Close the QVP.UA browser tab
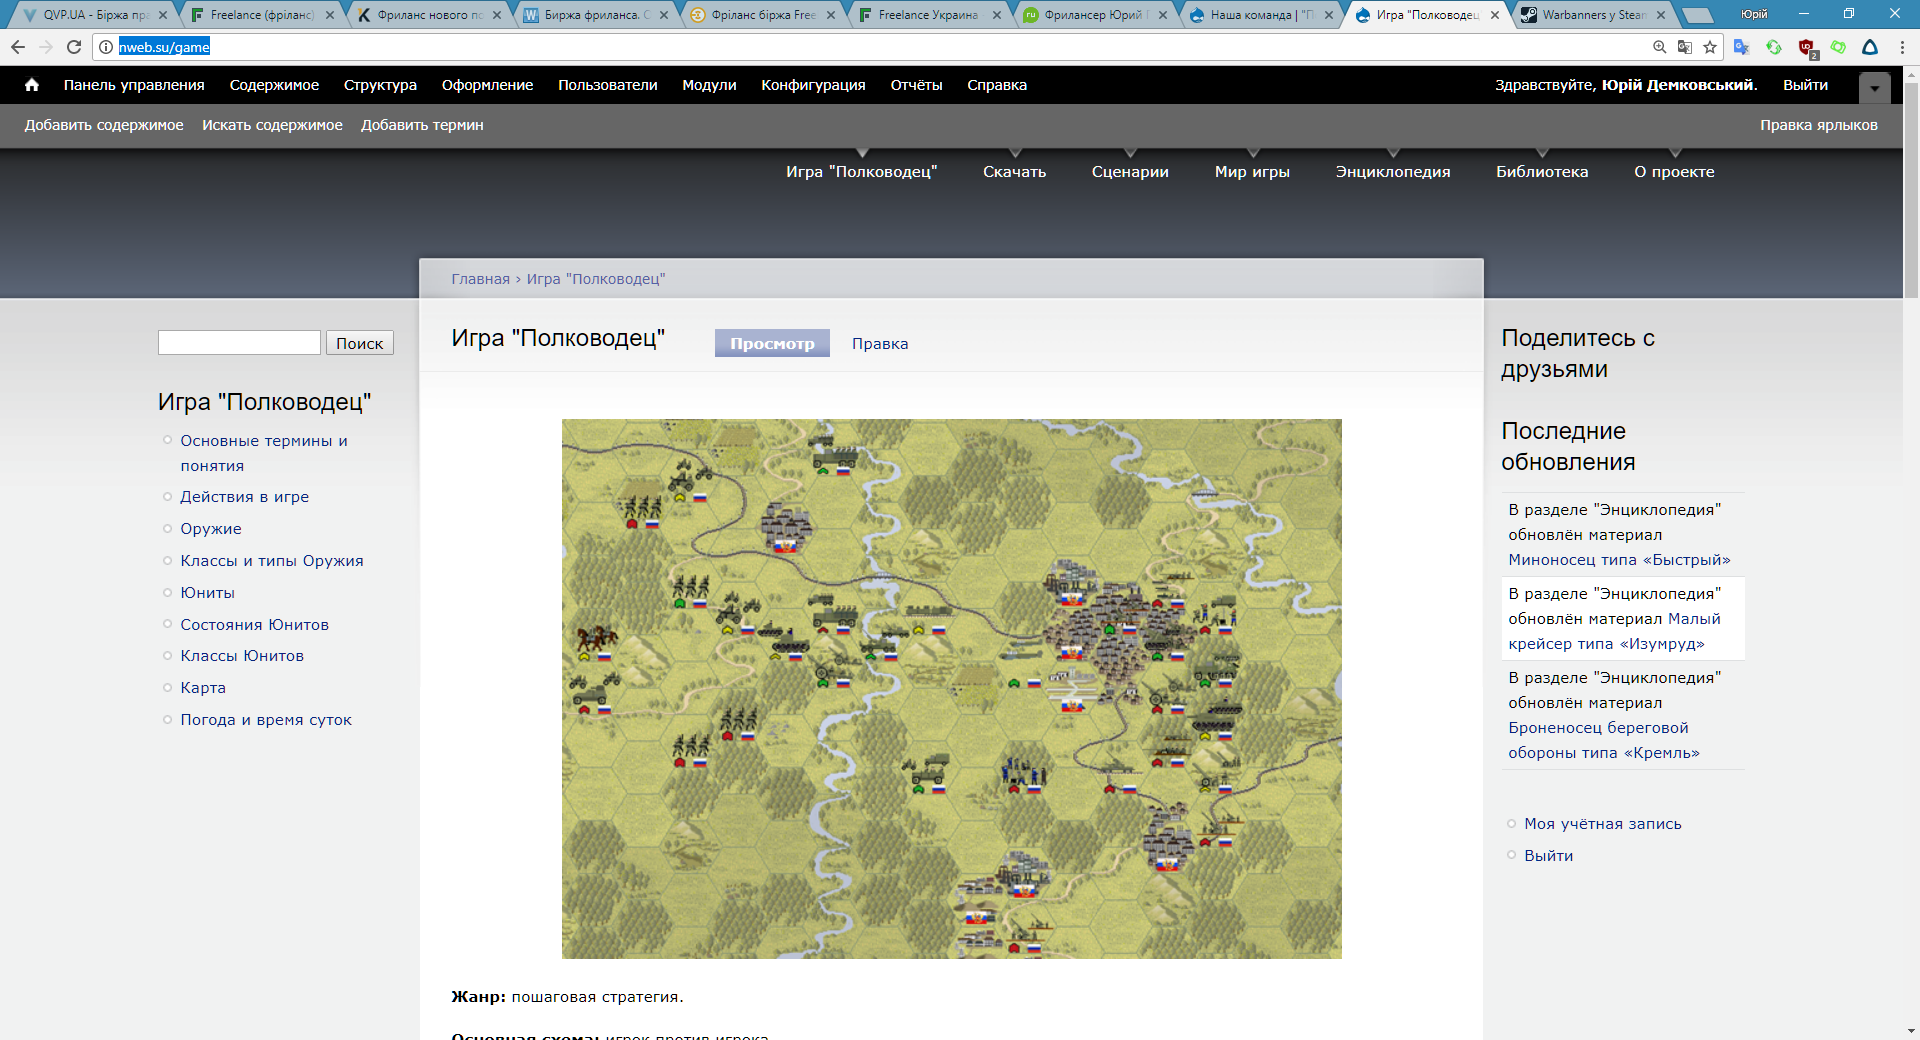 click(163, 15)
